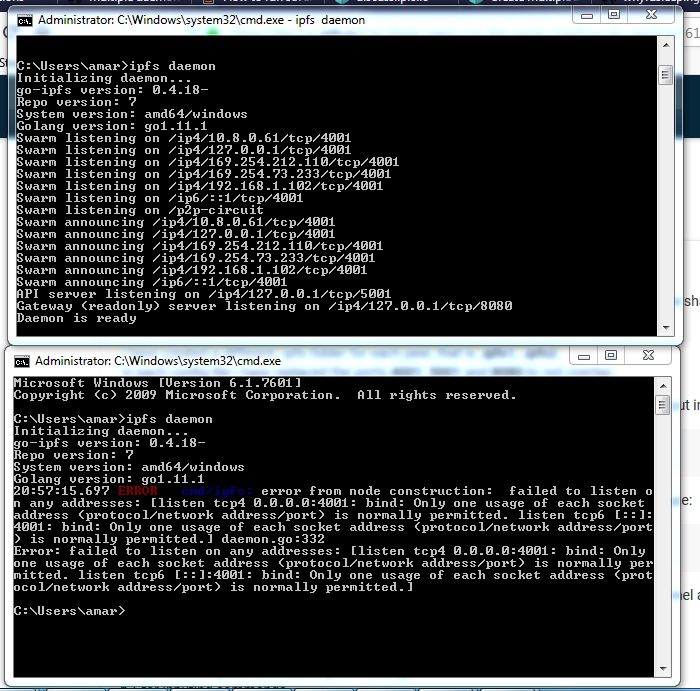Screen dimensions: 700x691
Task: Click the cmd icon in the lower cmd.exe window title
Action: tap(21, 361)
